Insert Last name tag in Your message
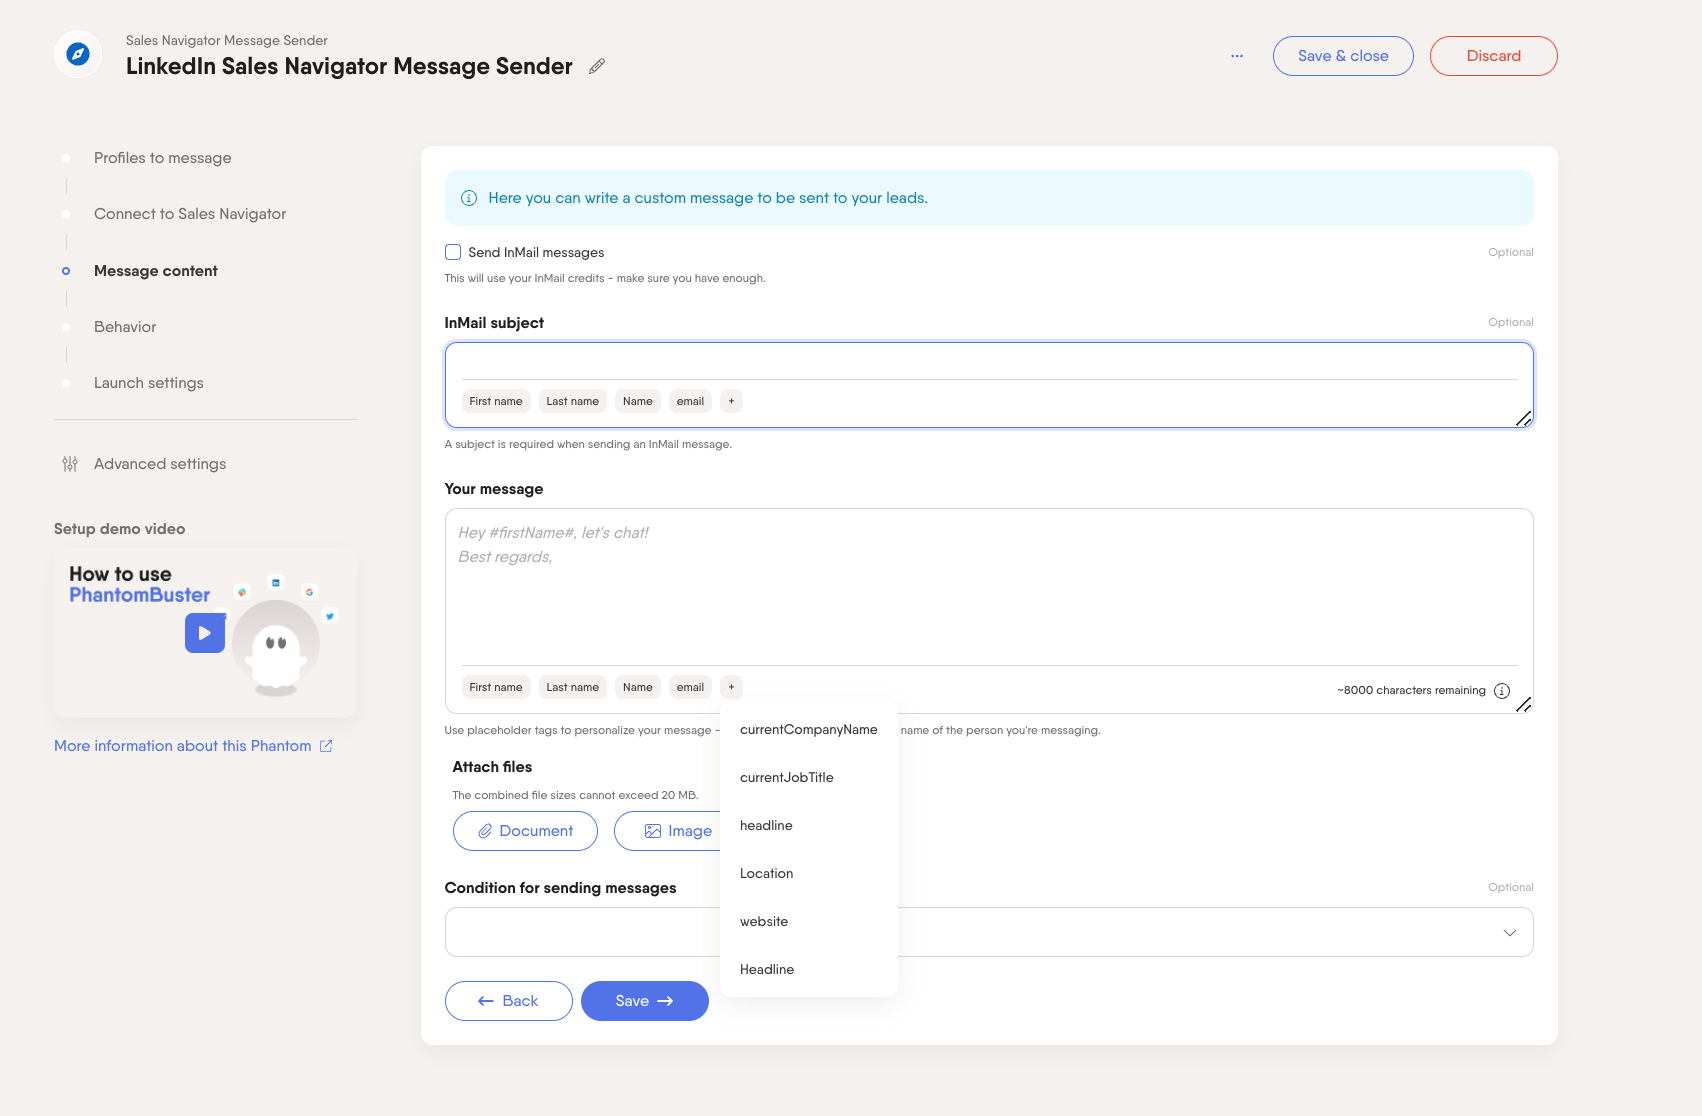The image size is (1702, 1116). [x=572, y=687]
